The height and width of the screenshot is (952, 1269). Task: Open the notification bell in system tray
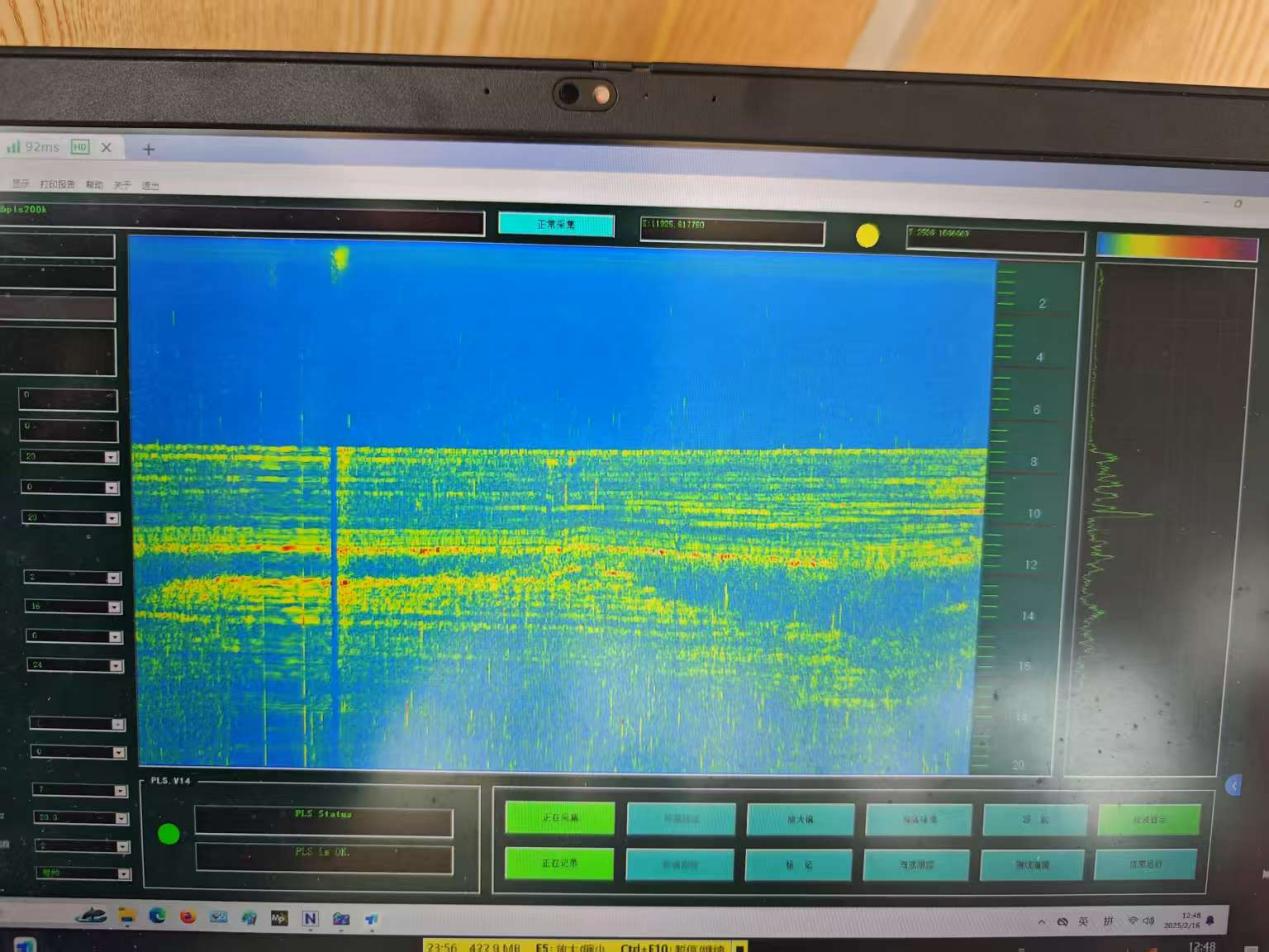(1211, 919)
